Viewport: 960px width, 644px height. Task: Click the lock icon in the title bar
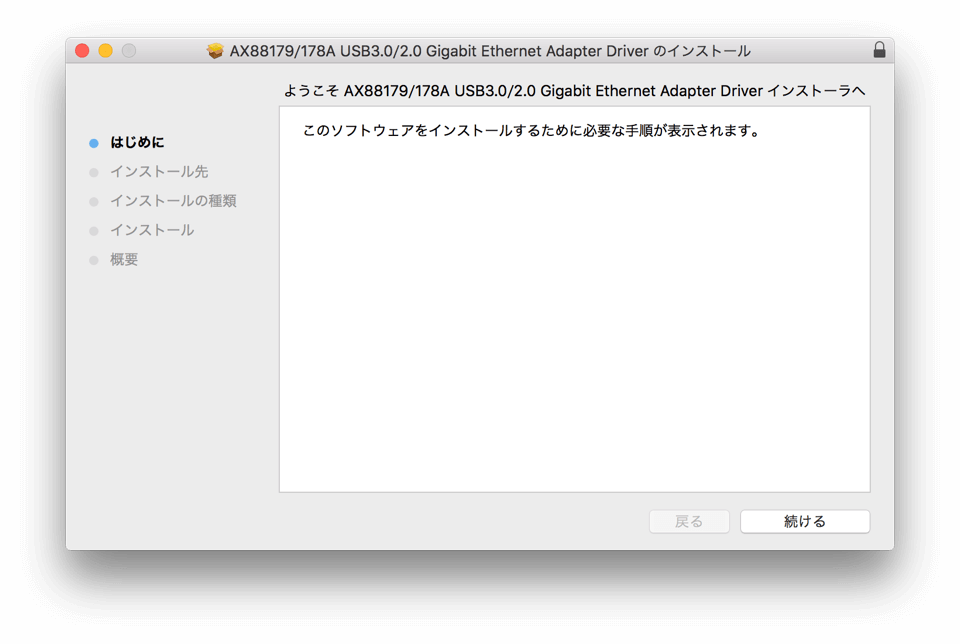[x=879, y=50]
